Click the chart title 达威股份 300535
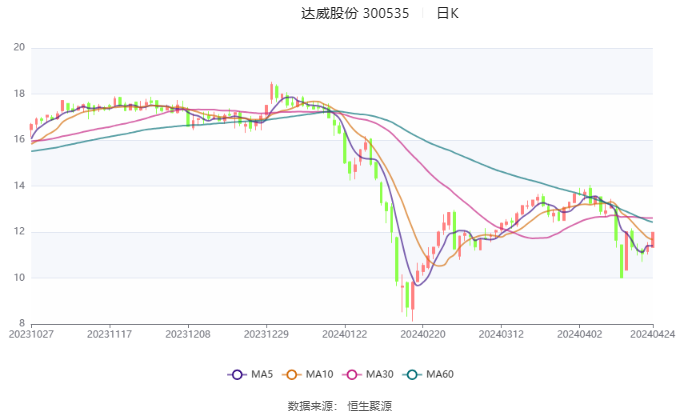Viewport: 680px width, 413px height. (355, 13)
